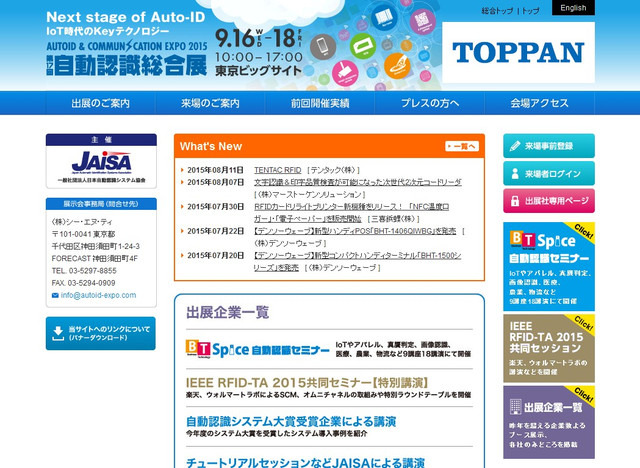Open the IEEE RFID-TA 2015 共同セッション banner

tap(549, 348)
